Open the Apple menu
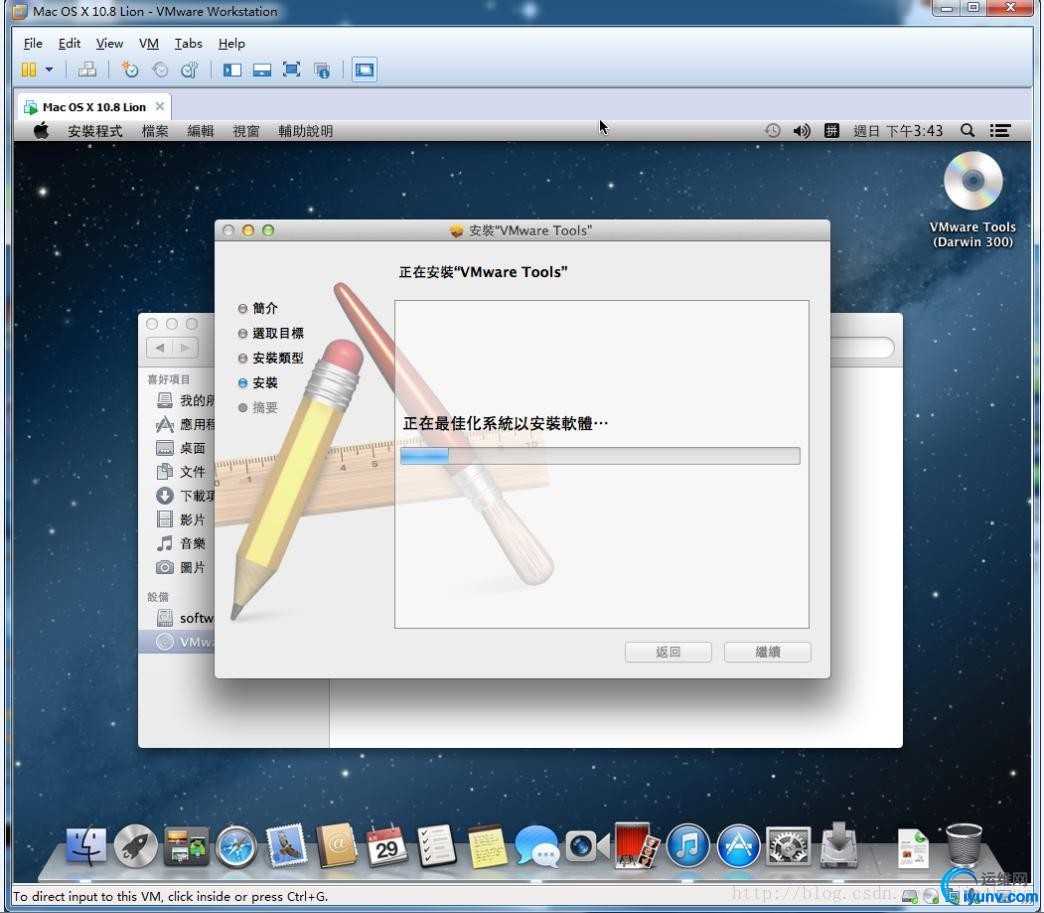 tap(41, 131)
